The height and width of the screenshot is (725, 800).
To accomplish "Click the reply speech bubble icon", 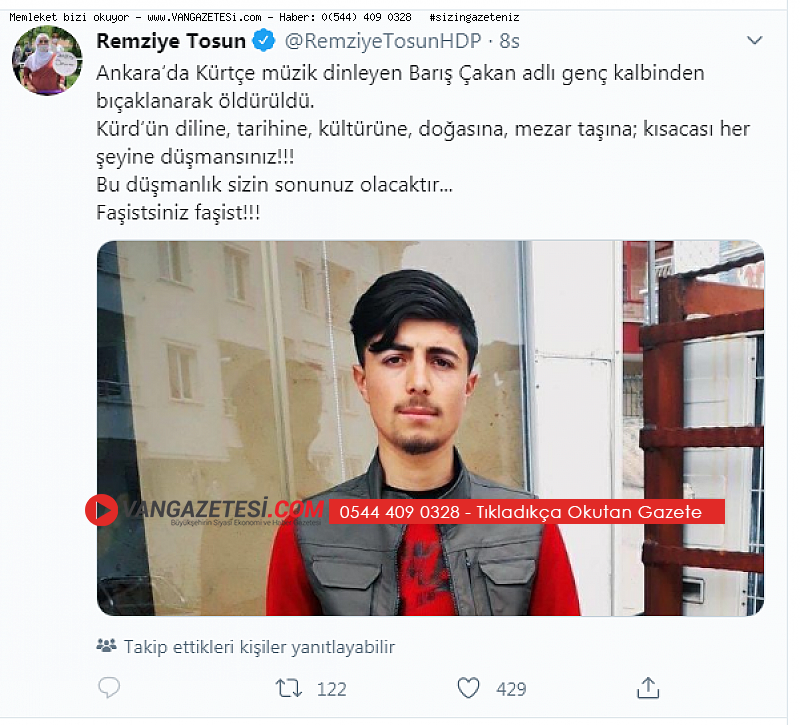I will tap(109, 688).
